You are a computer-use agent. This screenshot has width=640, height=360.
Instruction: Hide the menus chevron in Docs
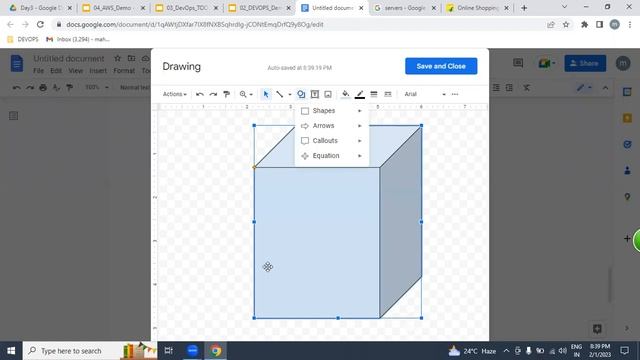pyautogui.click(x=605, y=88)
